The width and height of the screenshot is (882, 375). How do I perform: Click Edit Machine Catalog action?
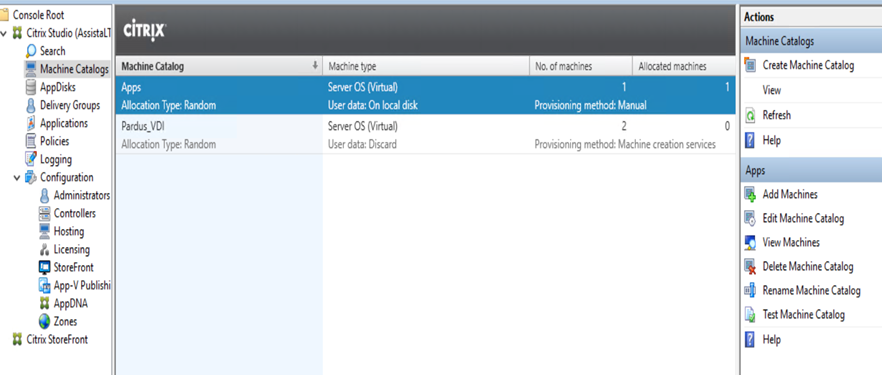click(803, 219)
